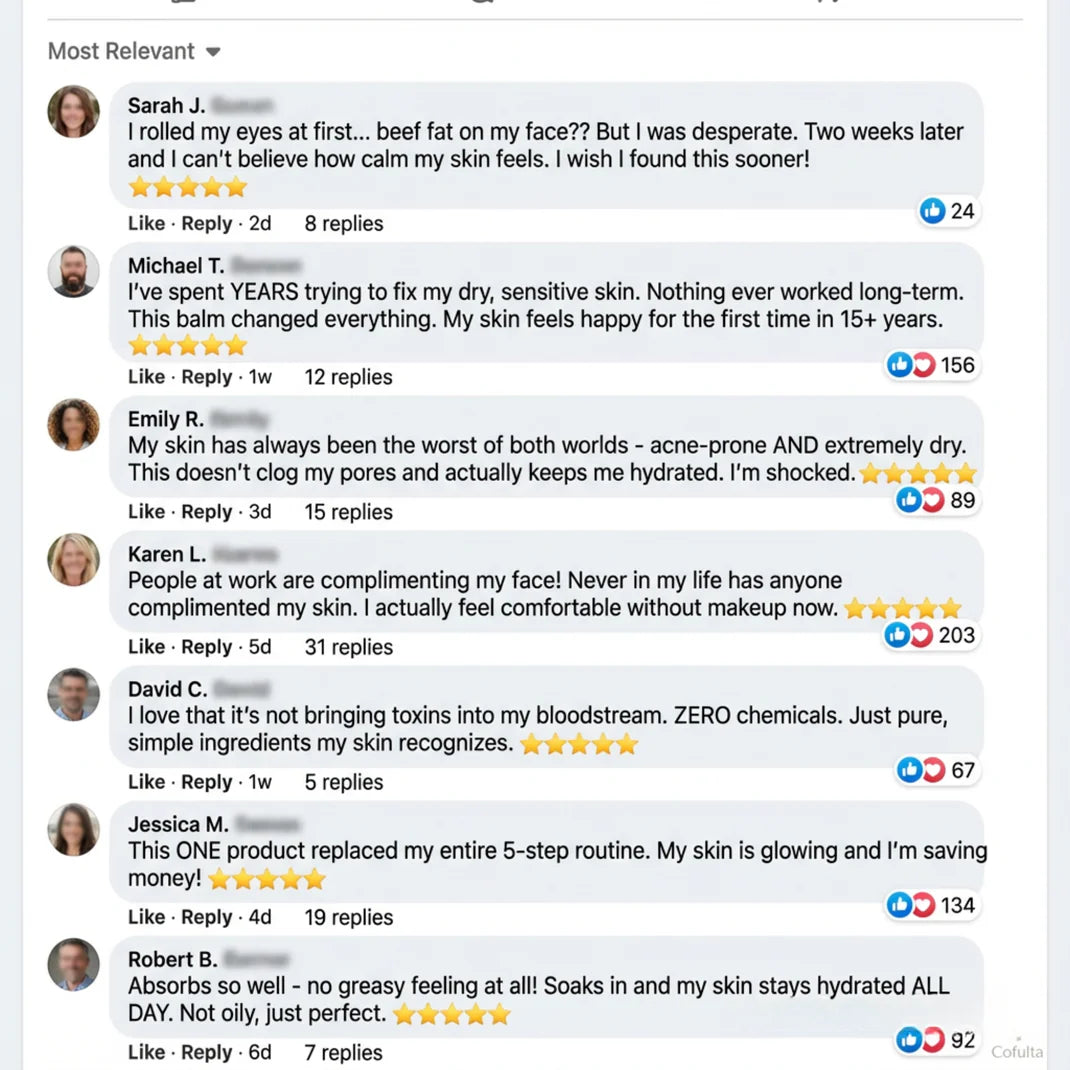Expand 31 replies under Karen L.'s comment

click(348, 647)
